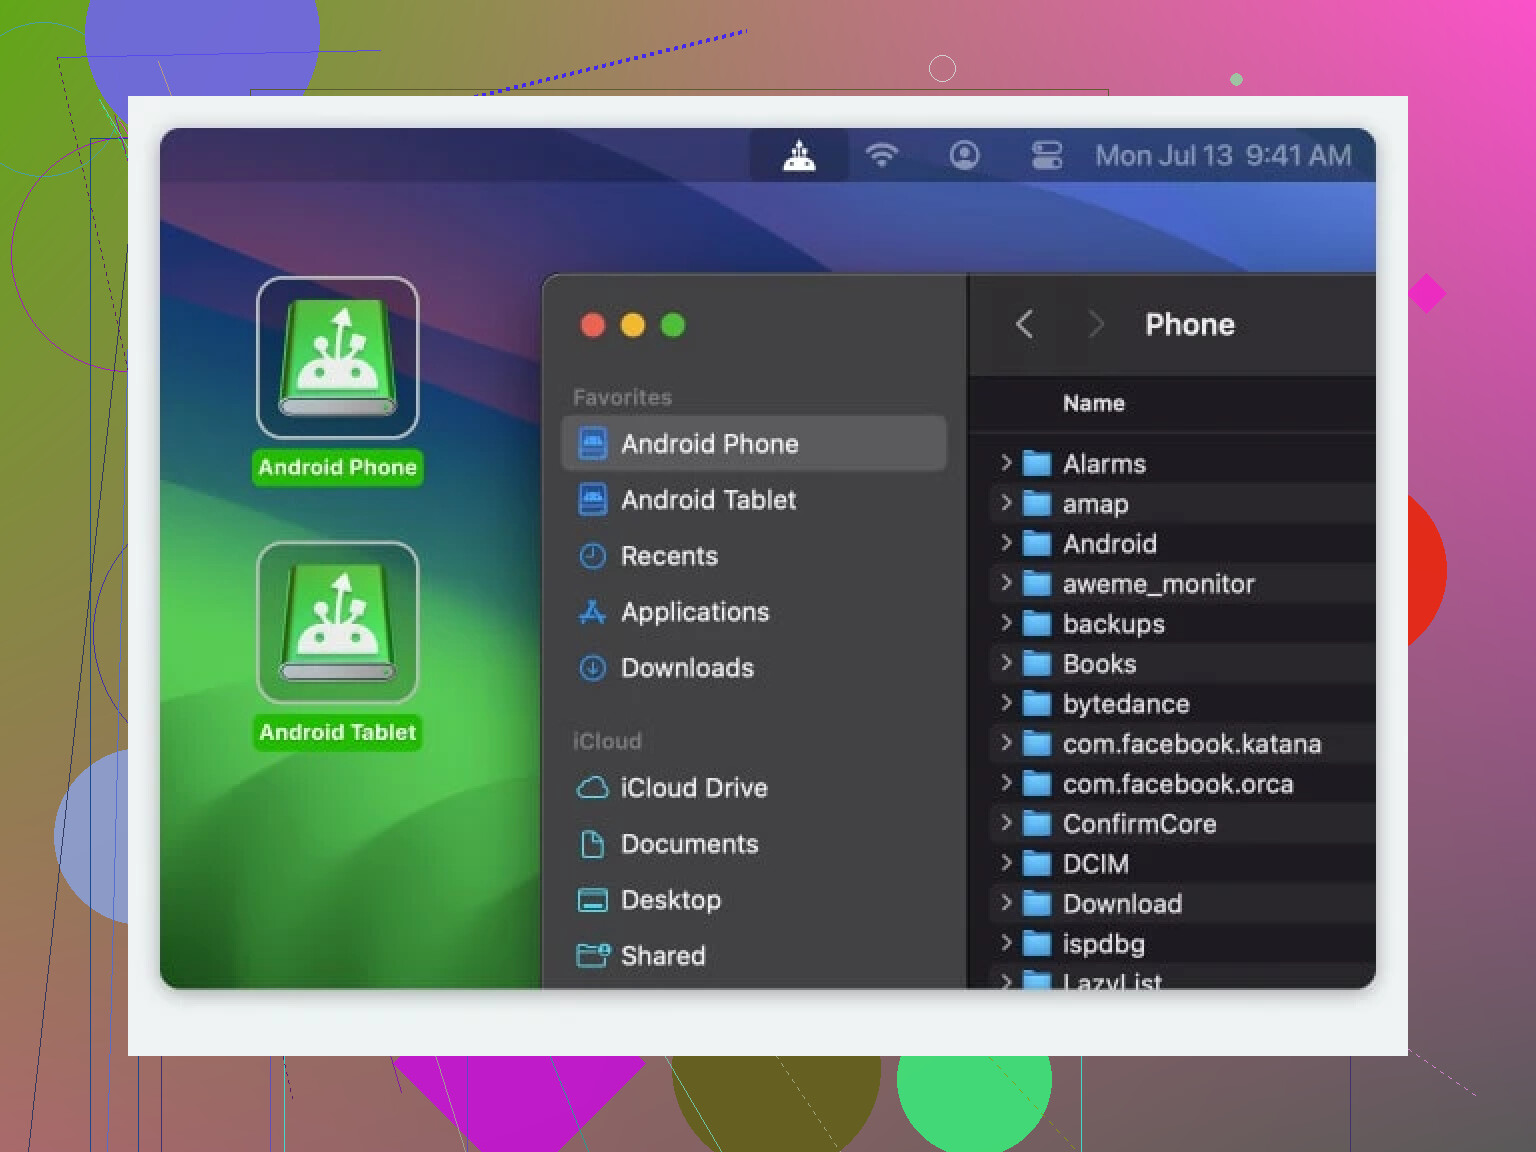This screenshot has height=1152, width=1536.
Task: Click the Wi-Fi status icon
Action: click(x=881, y=156)
